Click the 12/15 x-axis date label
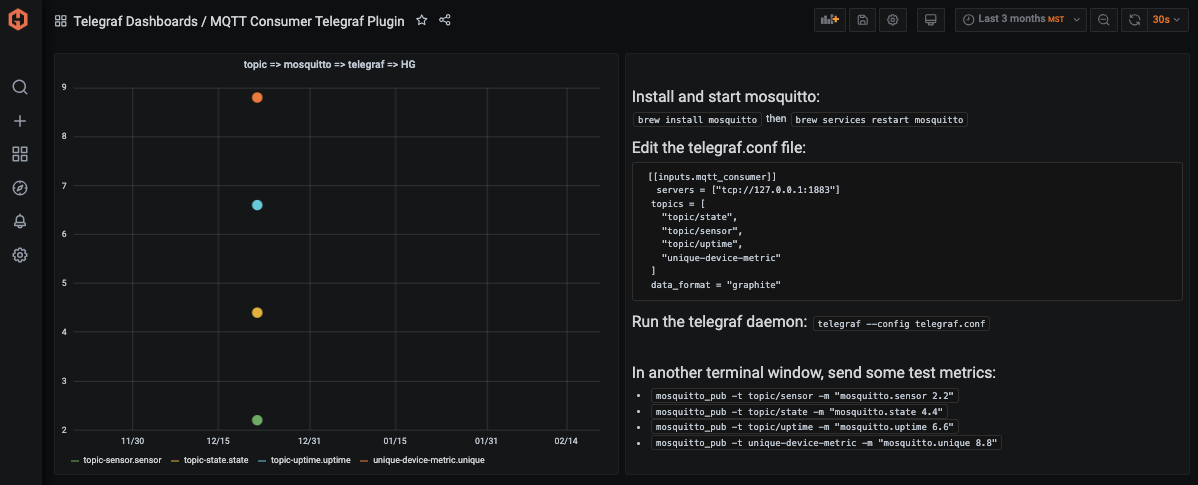The width and height of the screenshot is (1198, 485). click(x=218, y=441)
